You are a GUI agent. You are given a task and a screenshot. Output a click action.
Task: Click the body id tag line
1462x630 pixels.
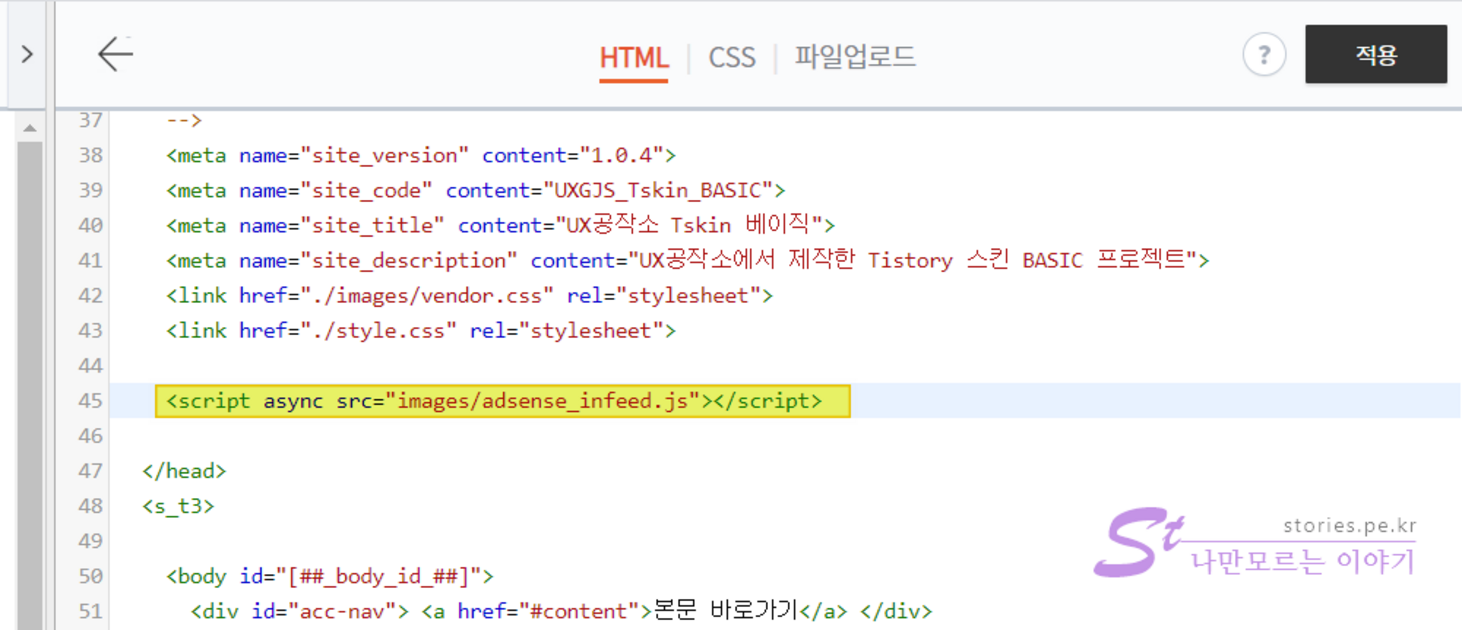[329, 576]
